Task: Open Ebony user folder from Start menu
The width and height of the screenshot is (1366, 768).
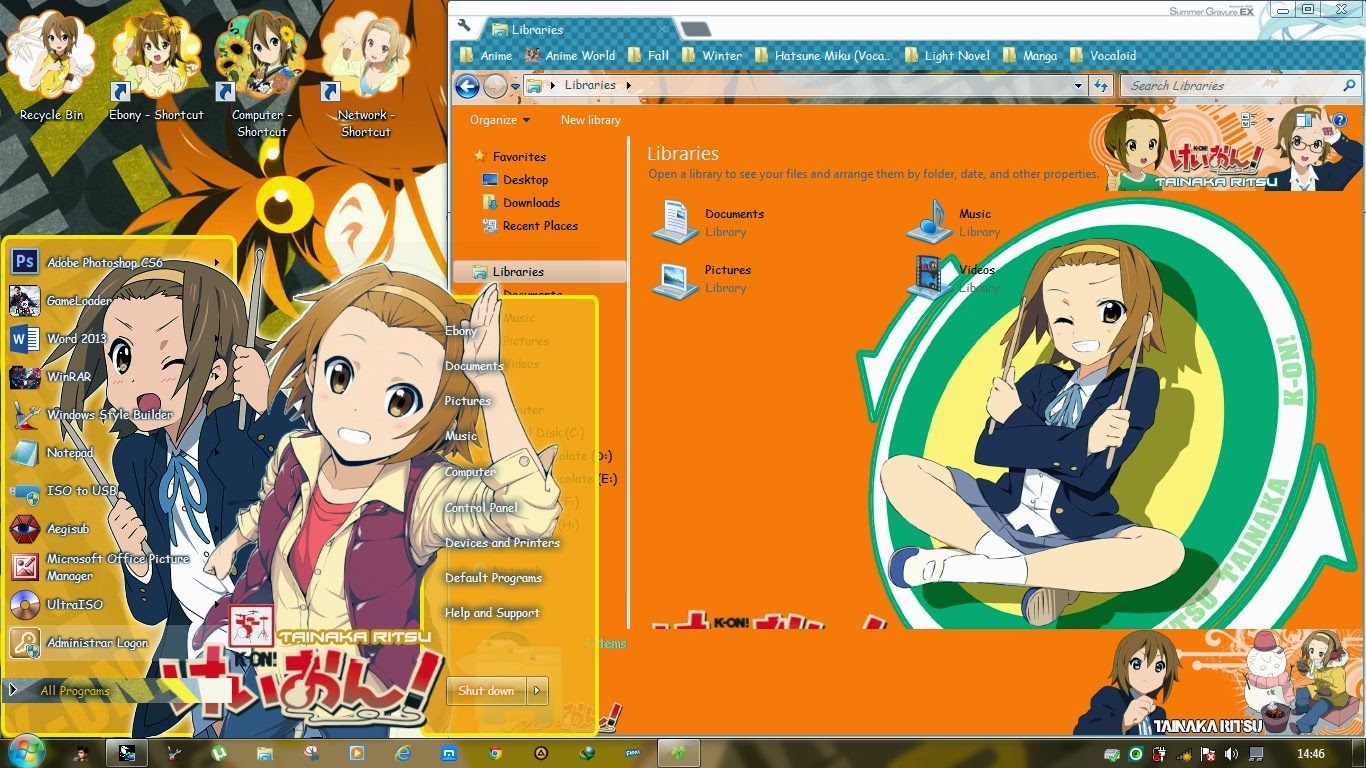Action: coord(461,331)
